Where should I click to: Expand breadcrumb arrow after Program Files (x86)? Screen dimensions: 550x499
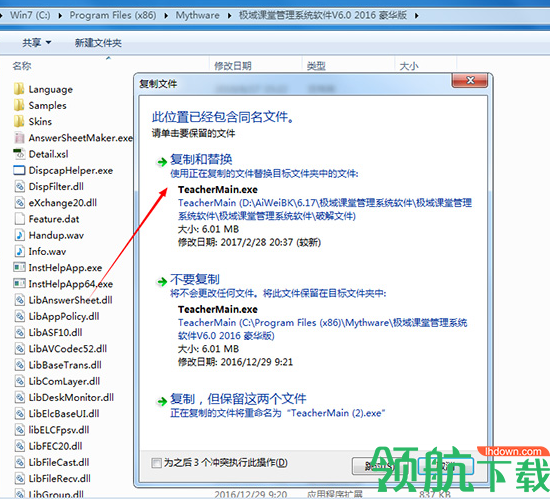166,16
